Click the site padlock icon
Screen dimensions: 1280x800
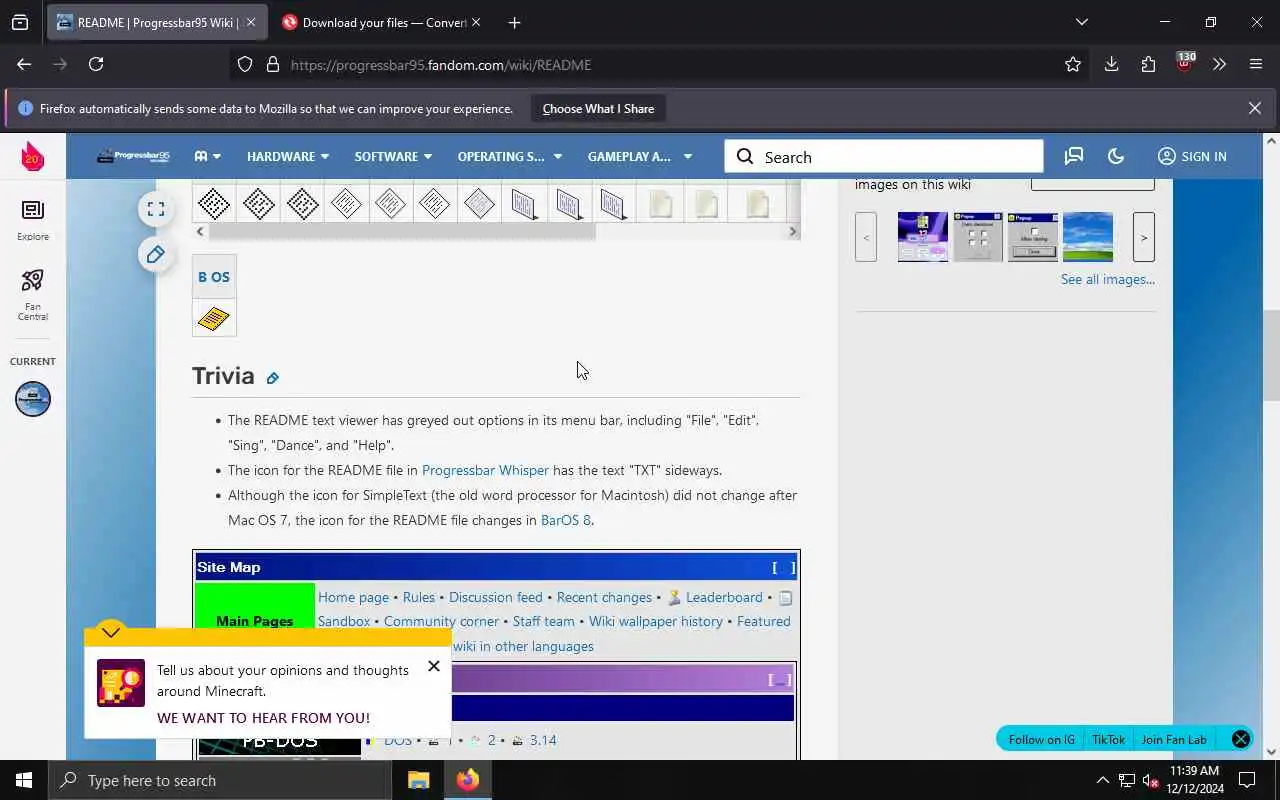272,64
